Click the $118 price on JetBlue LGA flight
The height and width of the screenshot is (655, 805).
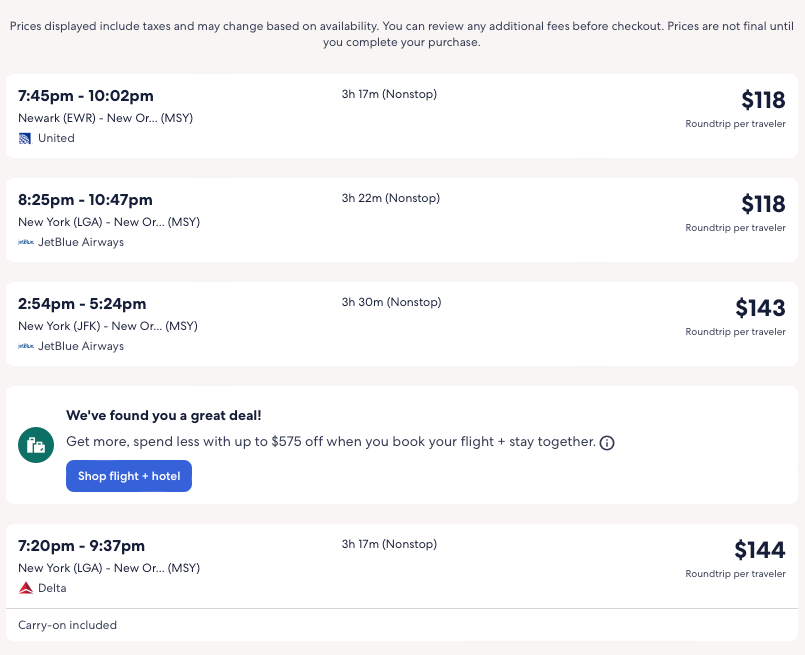(x=763, y=204)
